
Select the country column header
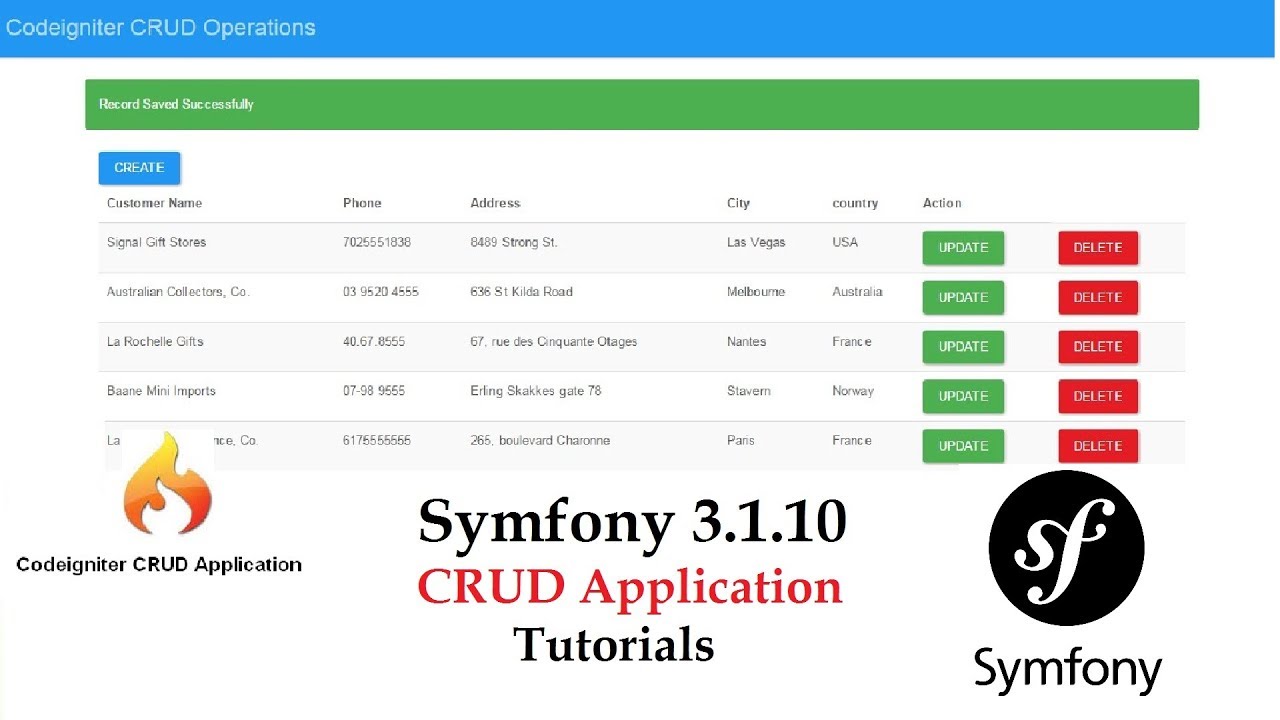[855, 203]
